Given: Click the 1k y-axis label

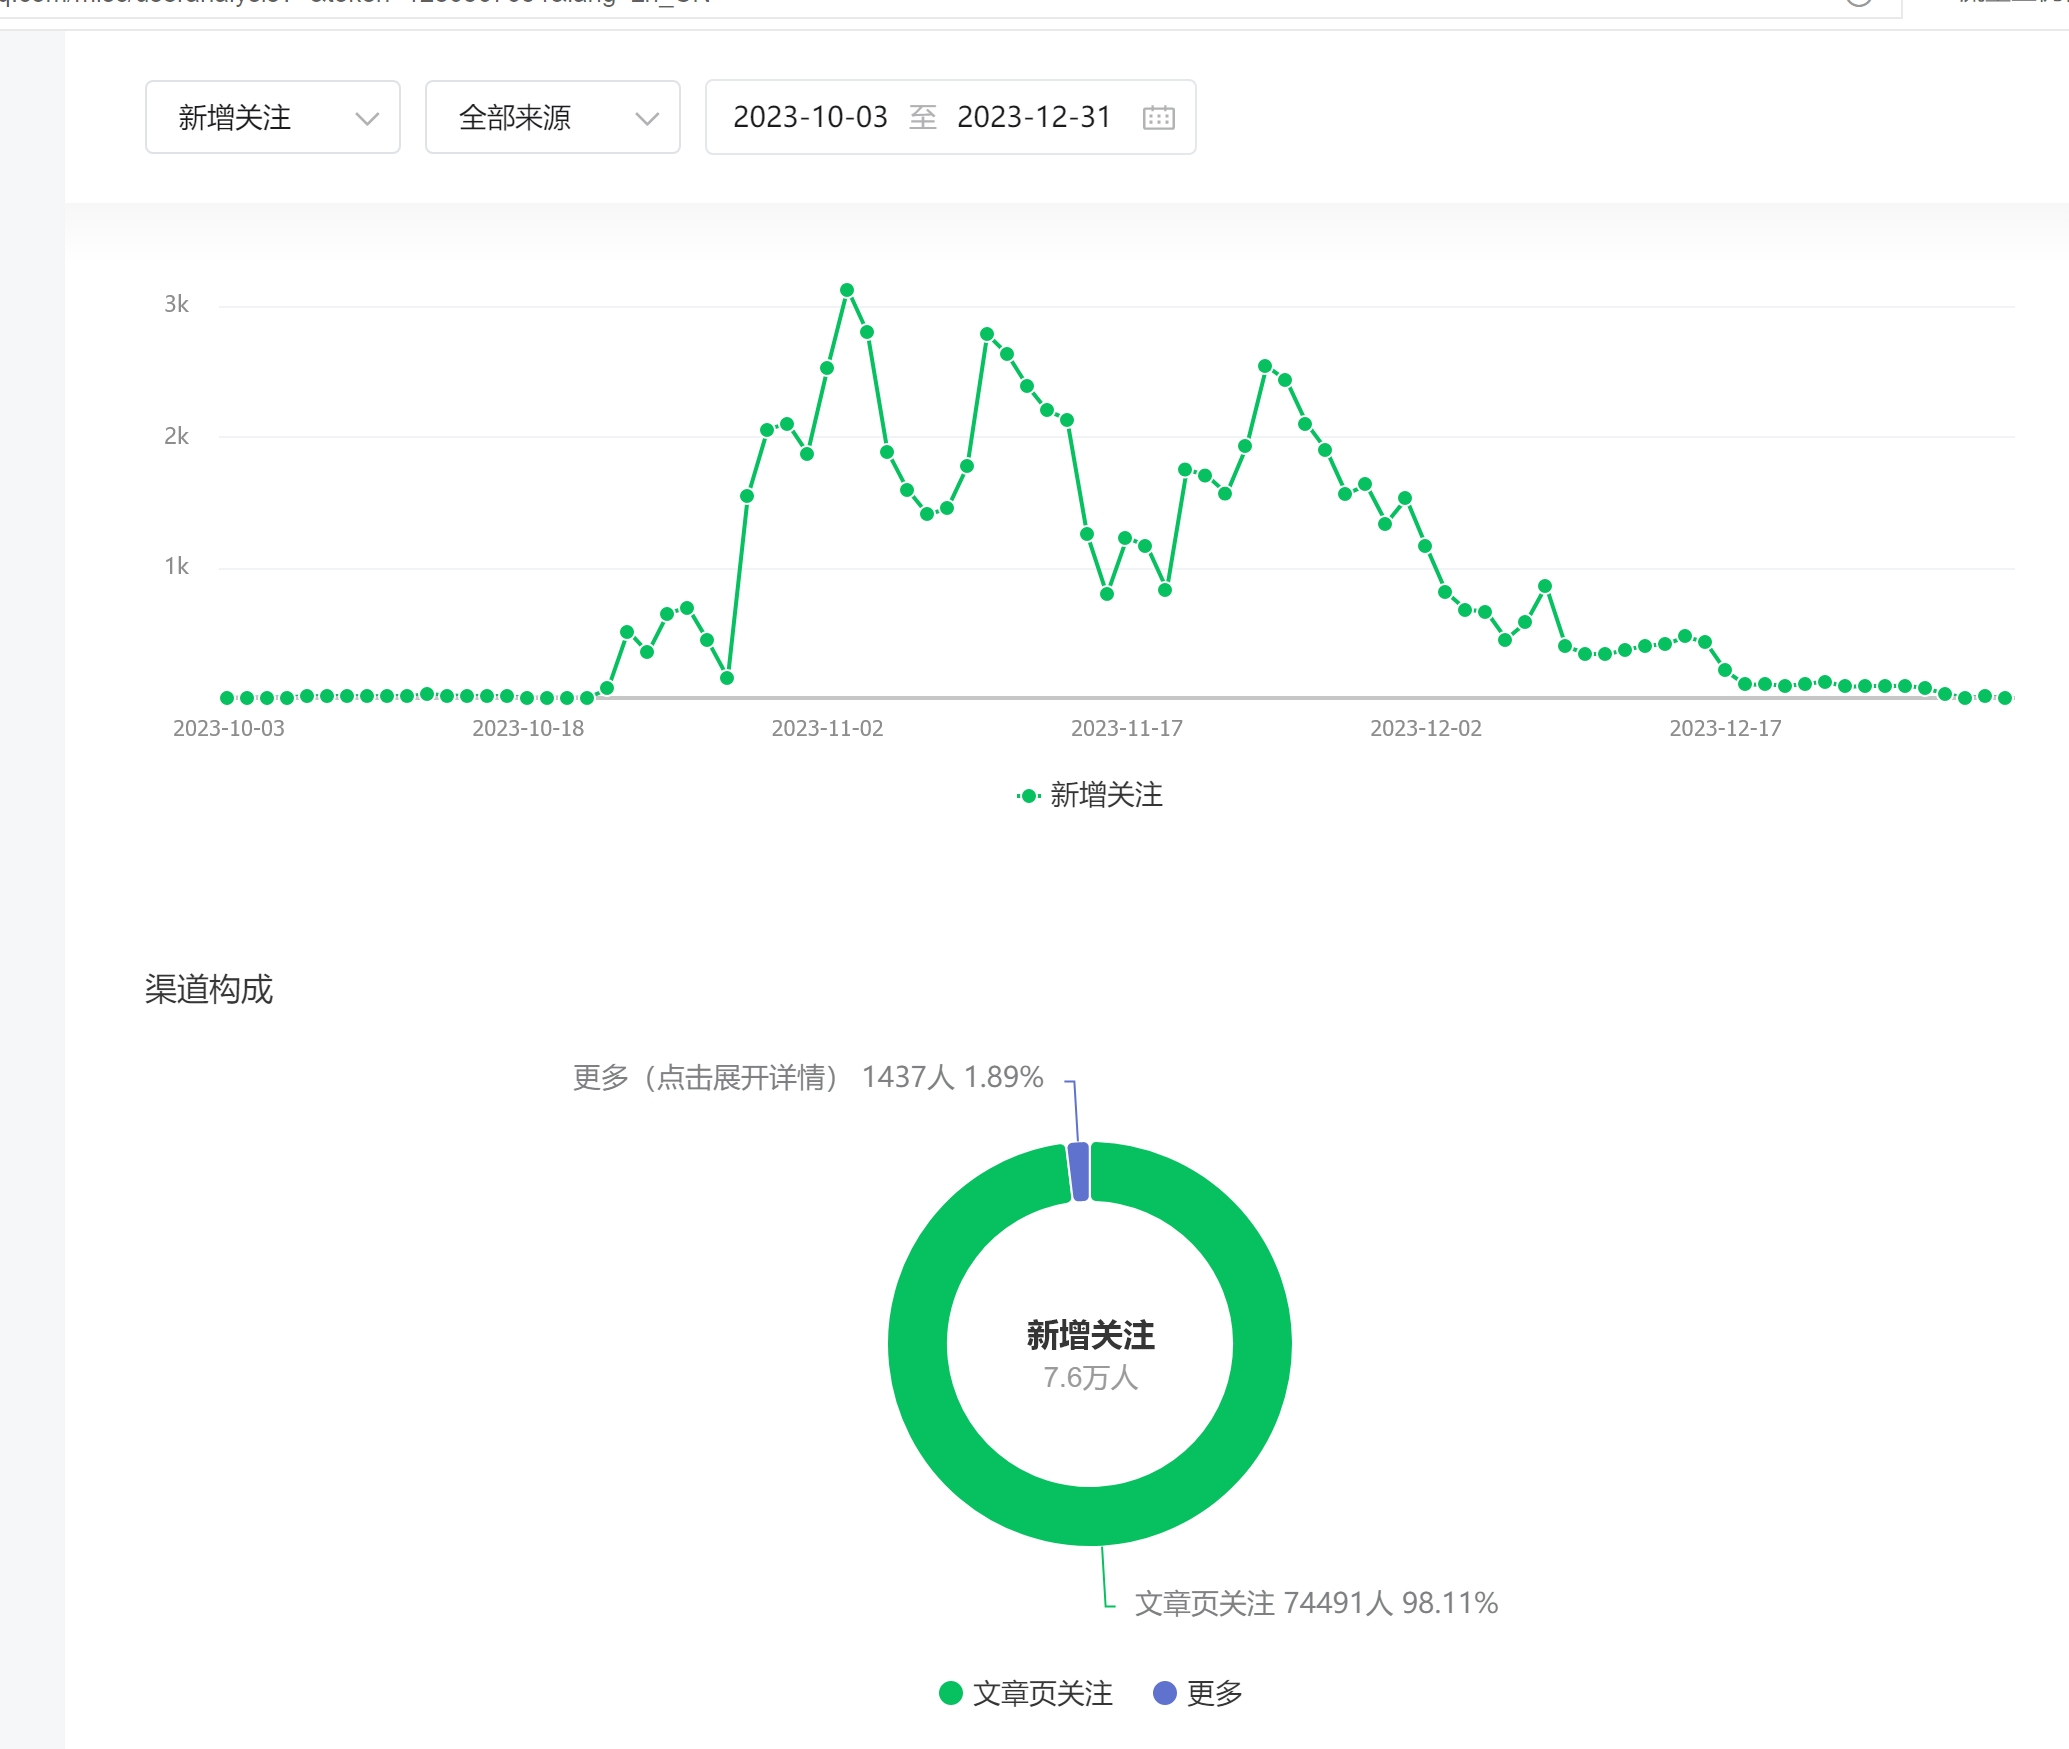Looking at the screenshot, I should [176, 566].
